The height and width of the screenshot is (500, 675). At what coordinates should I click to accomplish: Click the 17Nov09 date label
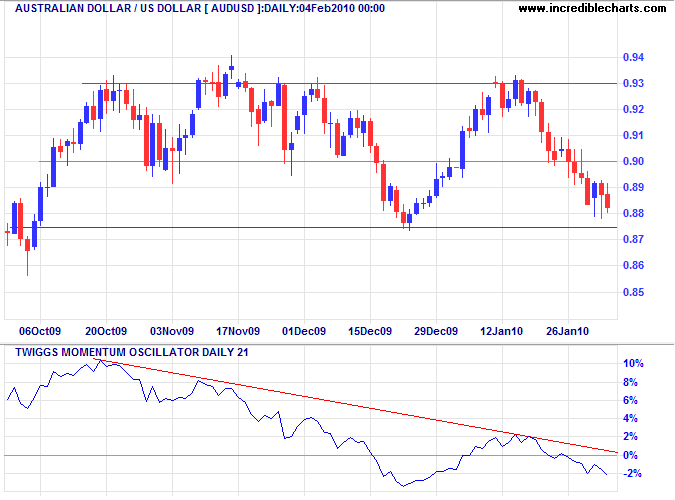(x=238, y=331)
